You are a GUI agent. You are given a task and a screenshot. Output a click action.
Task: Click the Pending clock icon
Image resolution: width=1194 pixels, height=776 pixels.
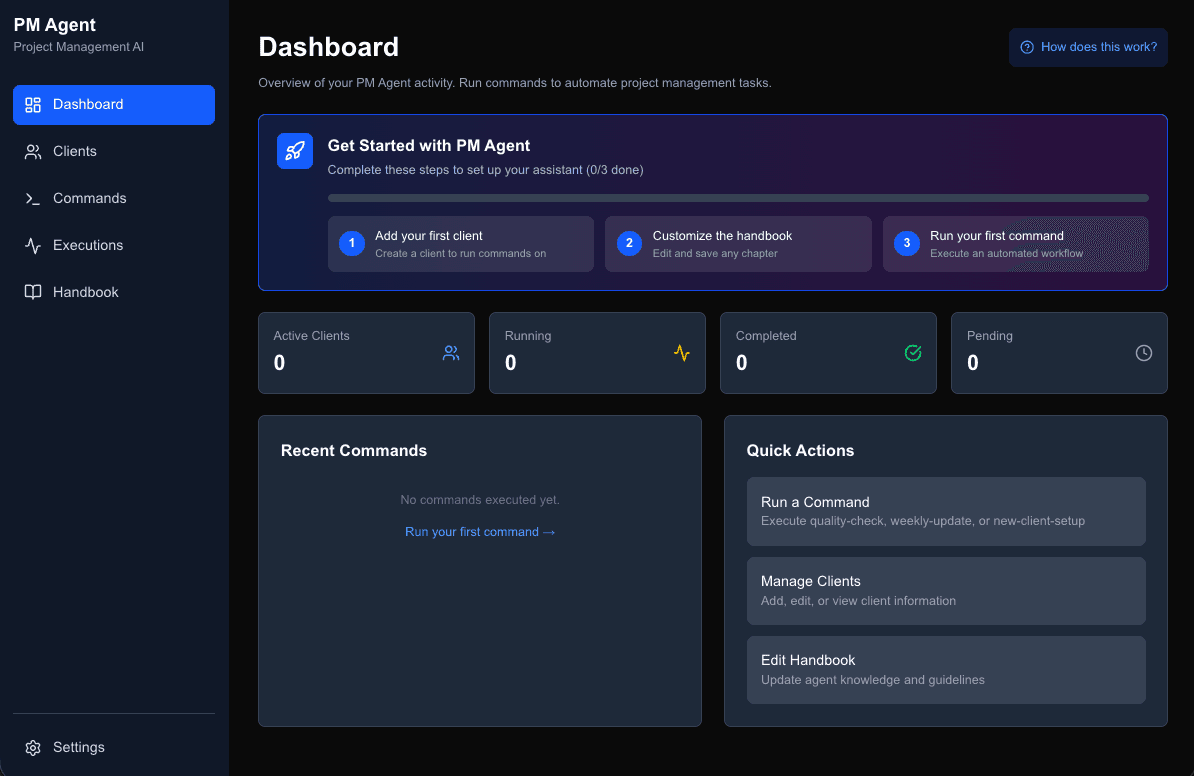coord(1144,353)
